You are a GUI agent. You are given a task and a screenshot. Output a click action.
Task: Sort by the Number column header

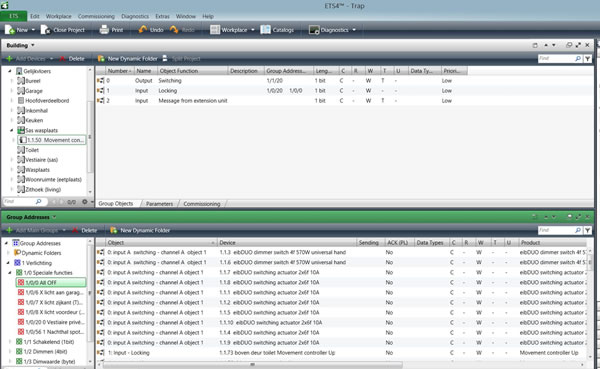click(119, 71)
